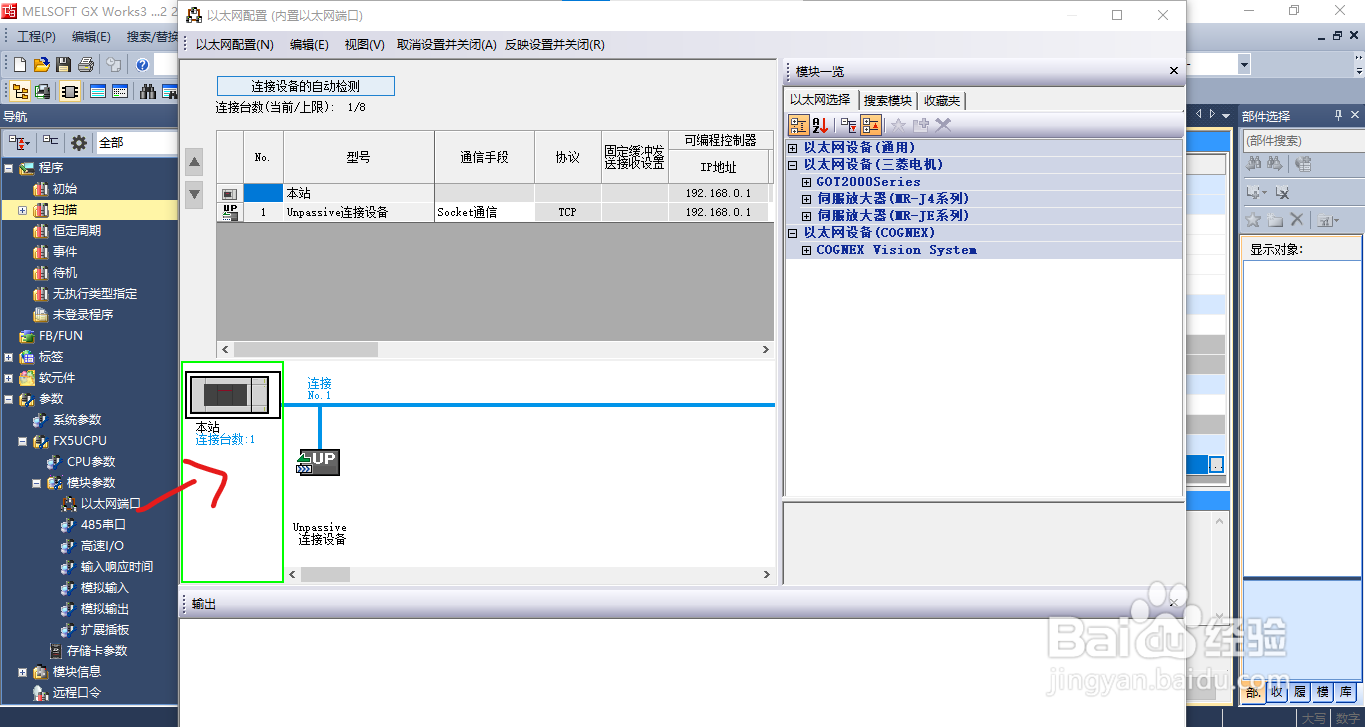Save project with floppy disk icon
The image size is (1365, 727).
click(x=63, y=64)
